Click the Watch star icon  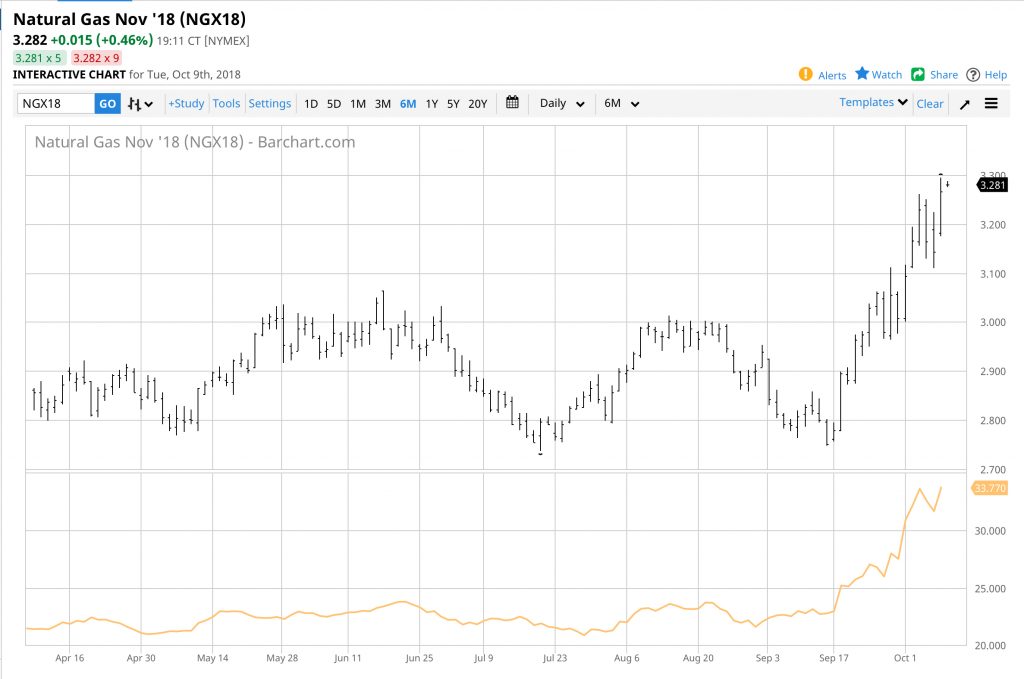click(x=862, y=74)
